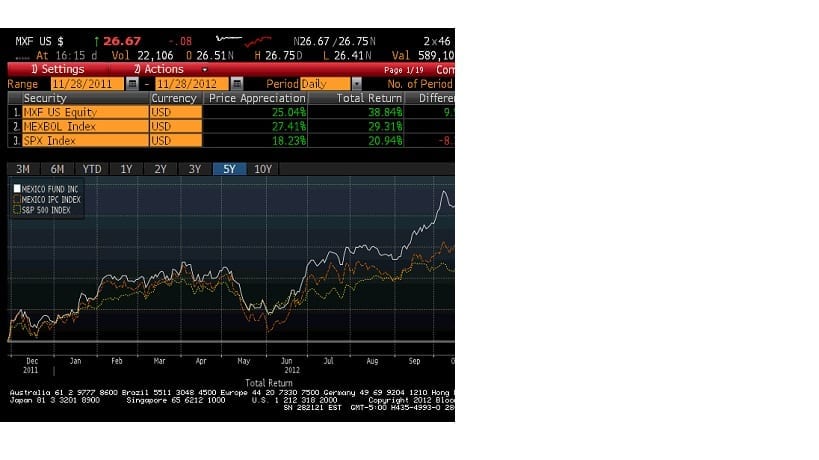This screenshot has width=819, height=460.
Task: Select the 5Y time range tab
Action: (x=227, y=169)
